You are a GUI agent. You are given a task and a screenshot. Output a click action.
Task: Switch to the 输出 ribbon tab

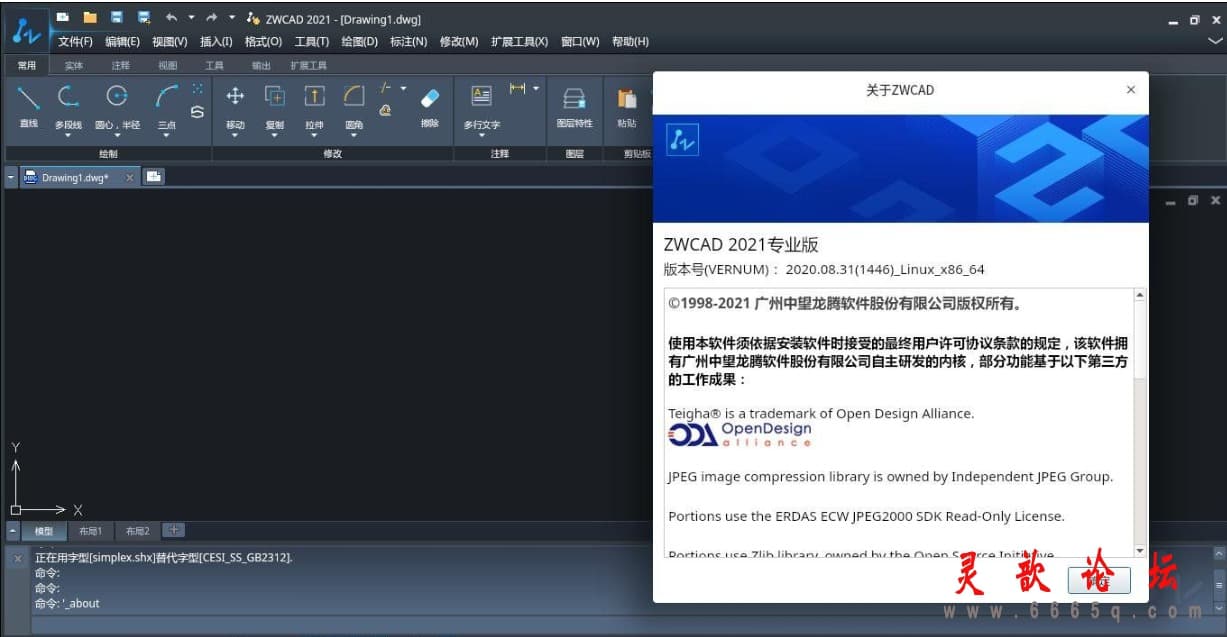[261, 65]
